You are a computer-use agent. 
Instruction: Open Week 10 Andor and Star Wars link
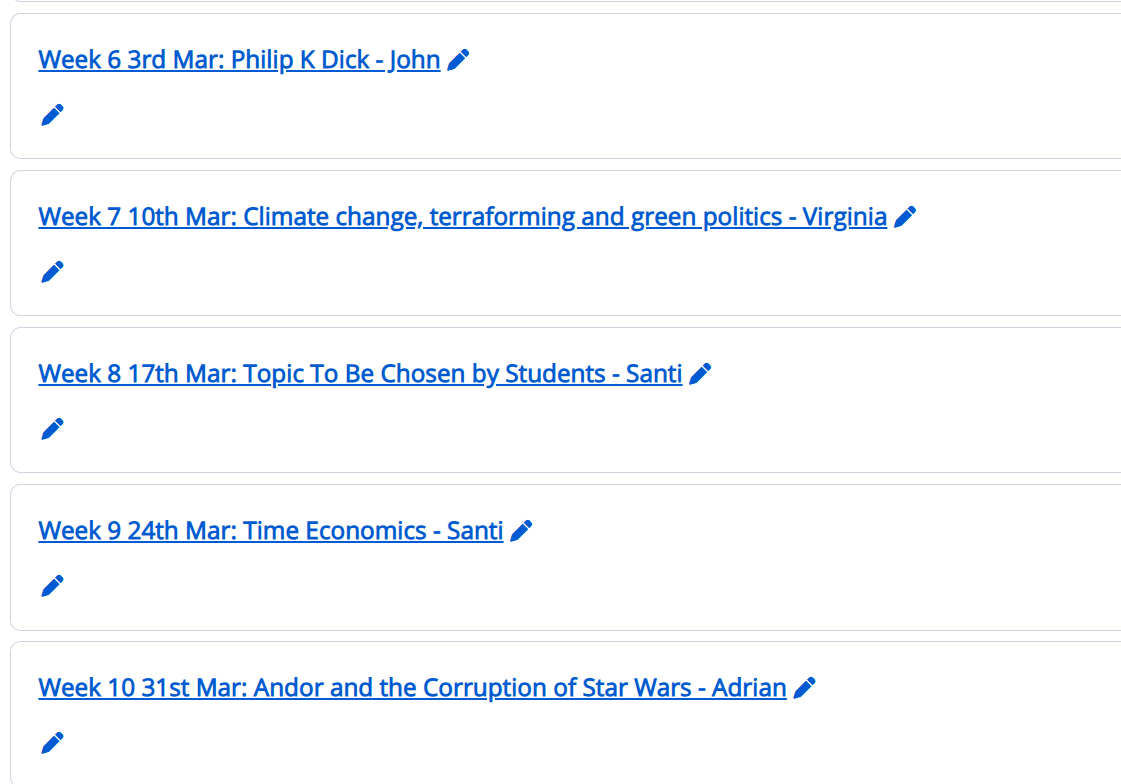[412, 688]
